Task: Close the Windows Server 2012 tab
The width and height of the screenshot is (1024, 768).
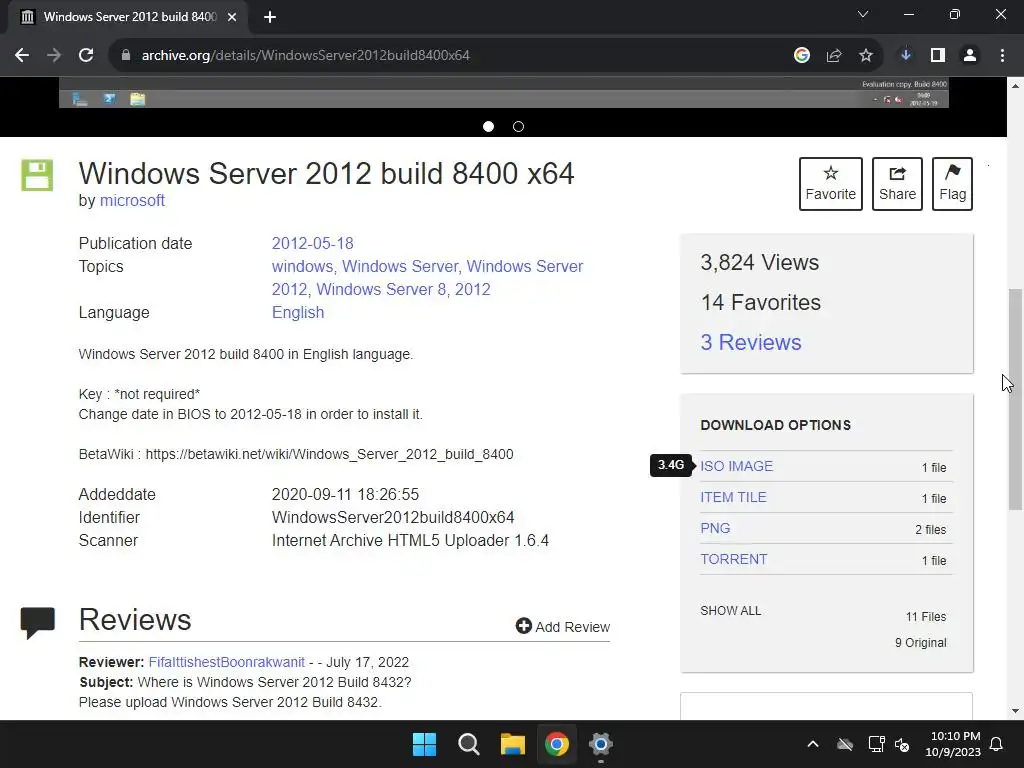Action: [232, 17]
